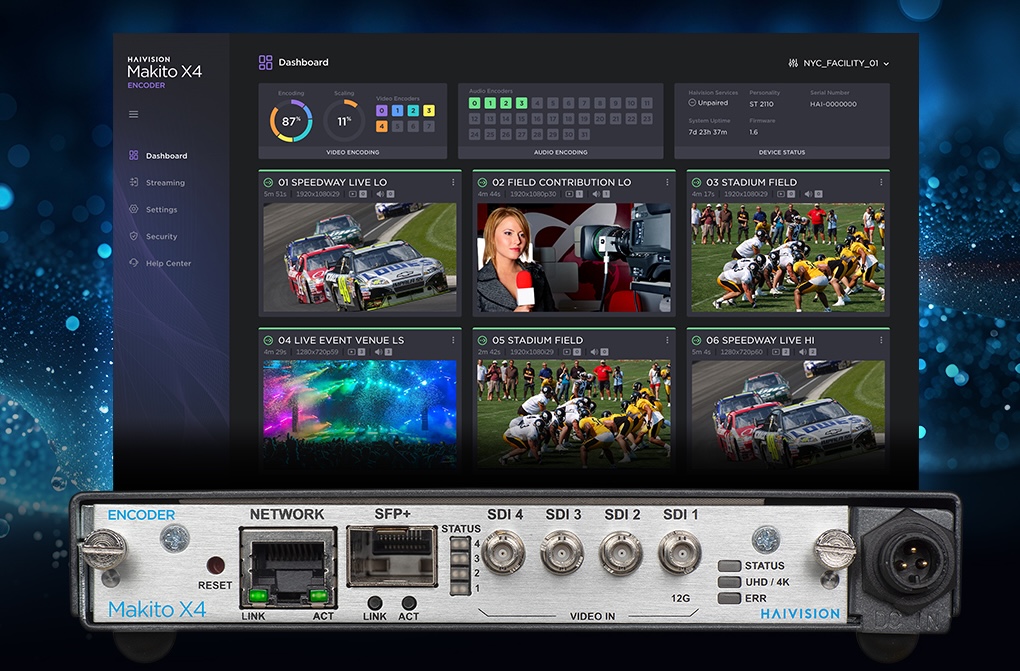Open the 04 LIVE EVENT VENUE concert preview
Screen dimensions: 1020x671
[360, 414]
